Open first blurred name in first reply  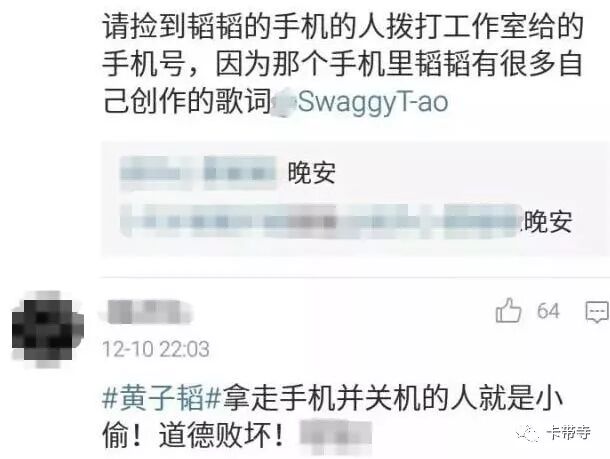point(156,173)
